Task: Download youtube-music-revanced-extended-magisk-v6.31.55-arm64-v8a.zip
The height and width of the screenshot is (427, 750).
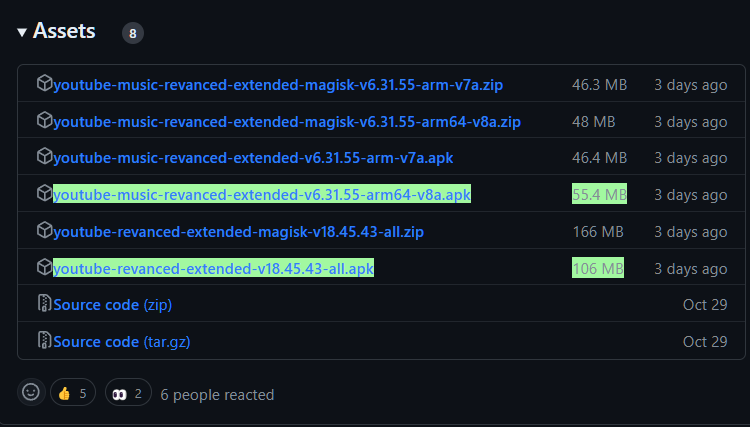Action: 287,122
